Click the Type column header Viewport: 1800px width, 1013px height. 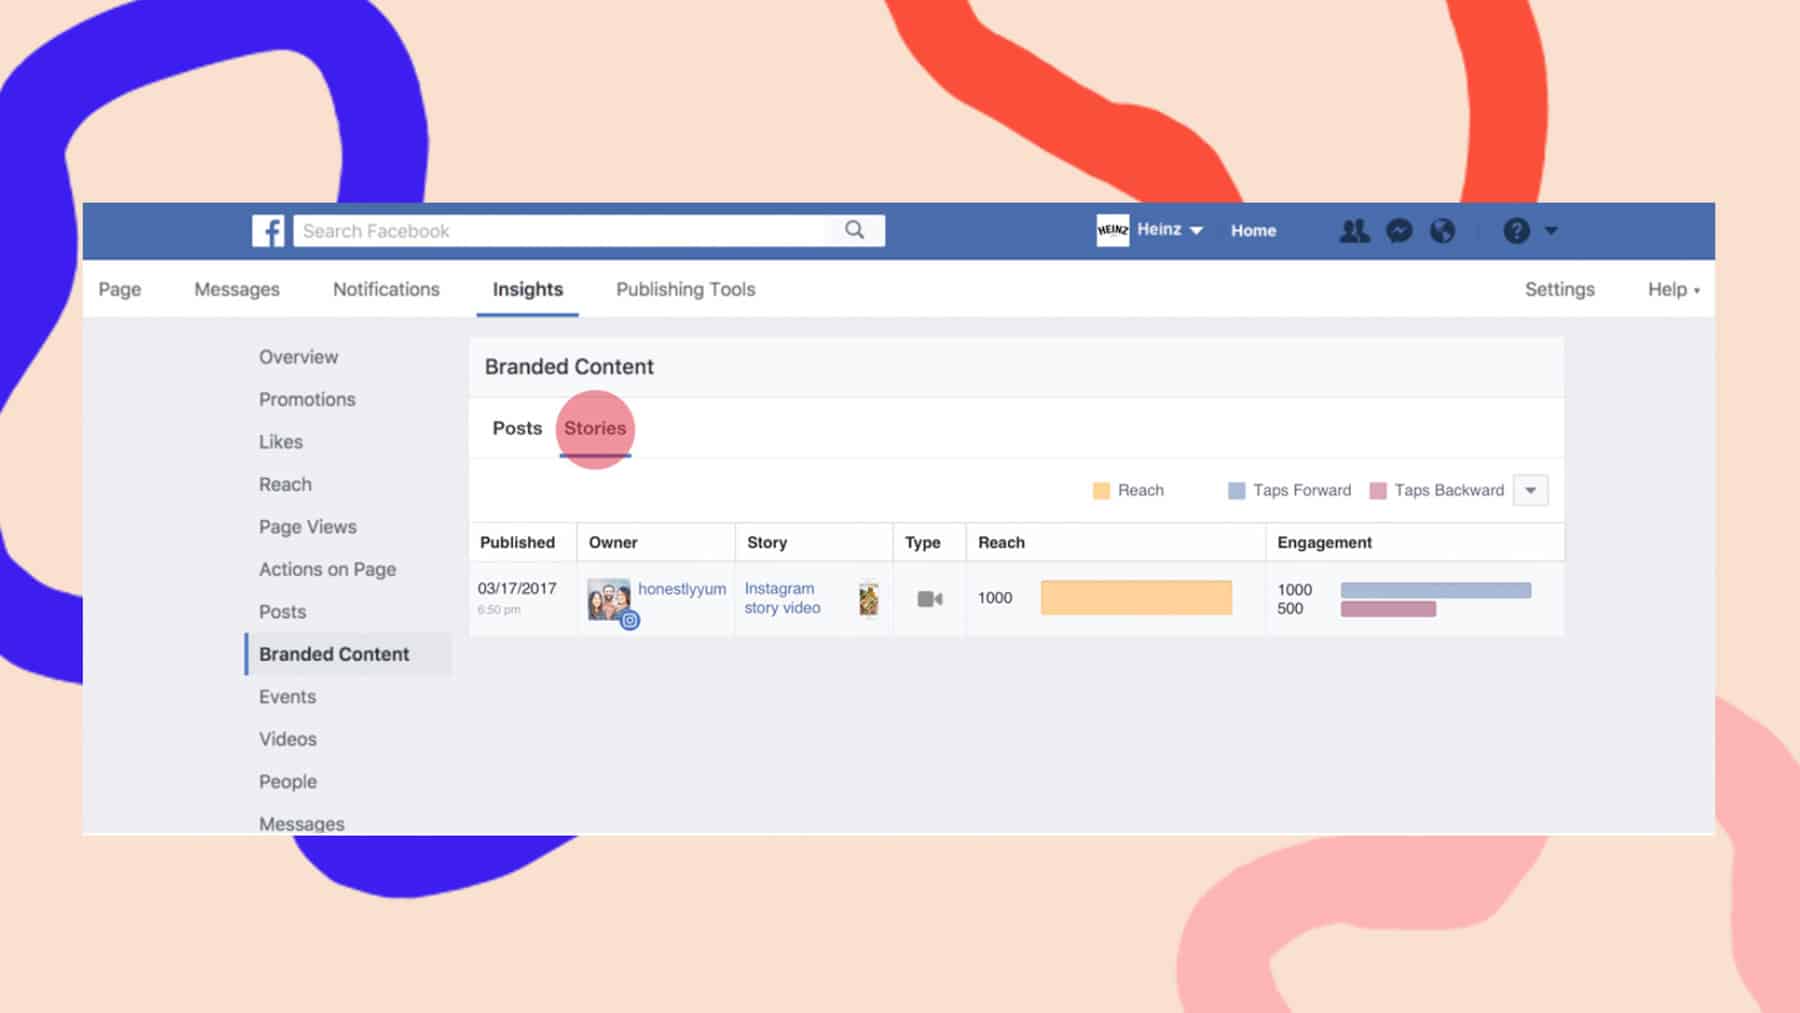[922, 542]
